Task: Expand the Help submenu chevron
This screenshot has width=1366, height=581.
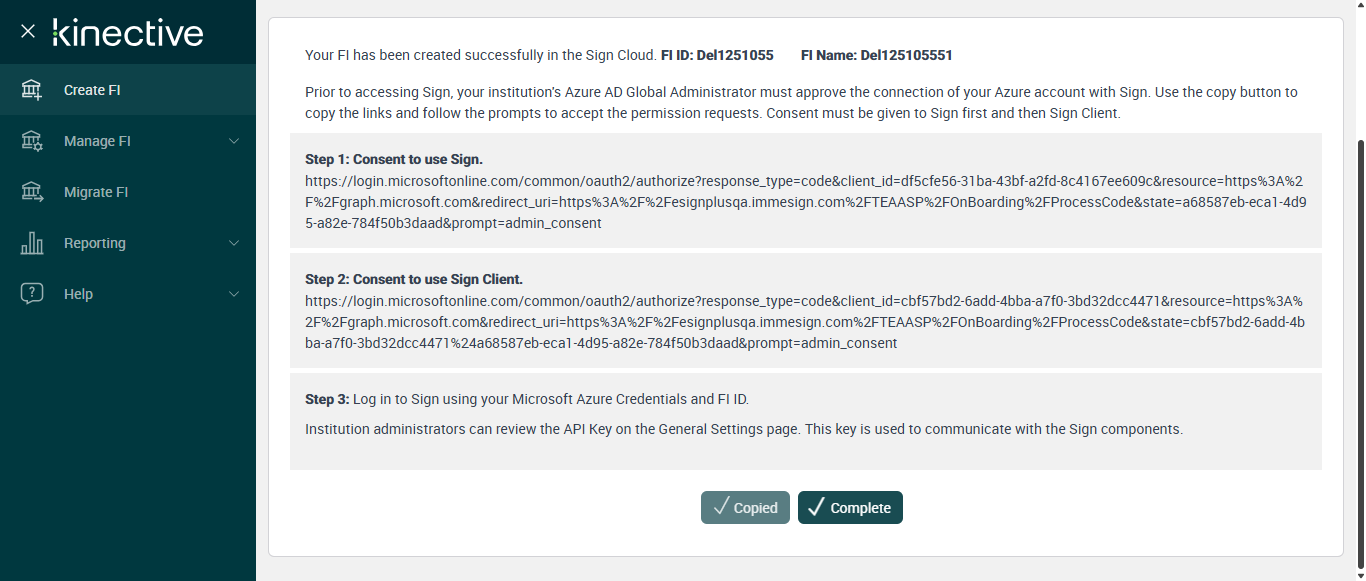Action: pos(234,294)
